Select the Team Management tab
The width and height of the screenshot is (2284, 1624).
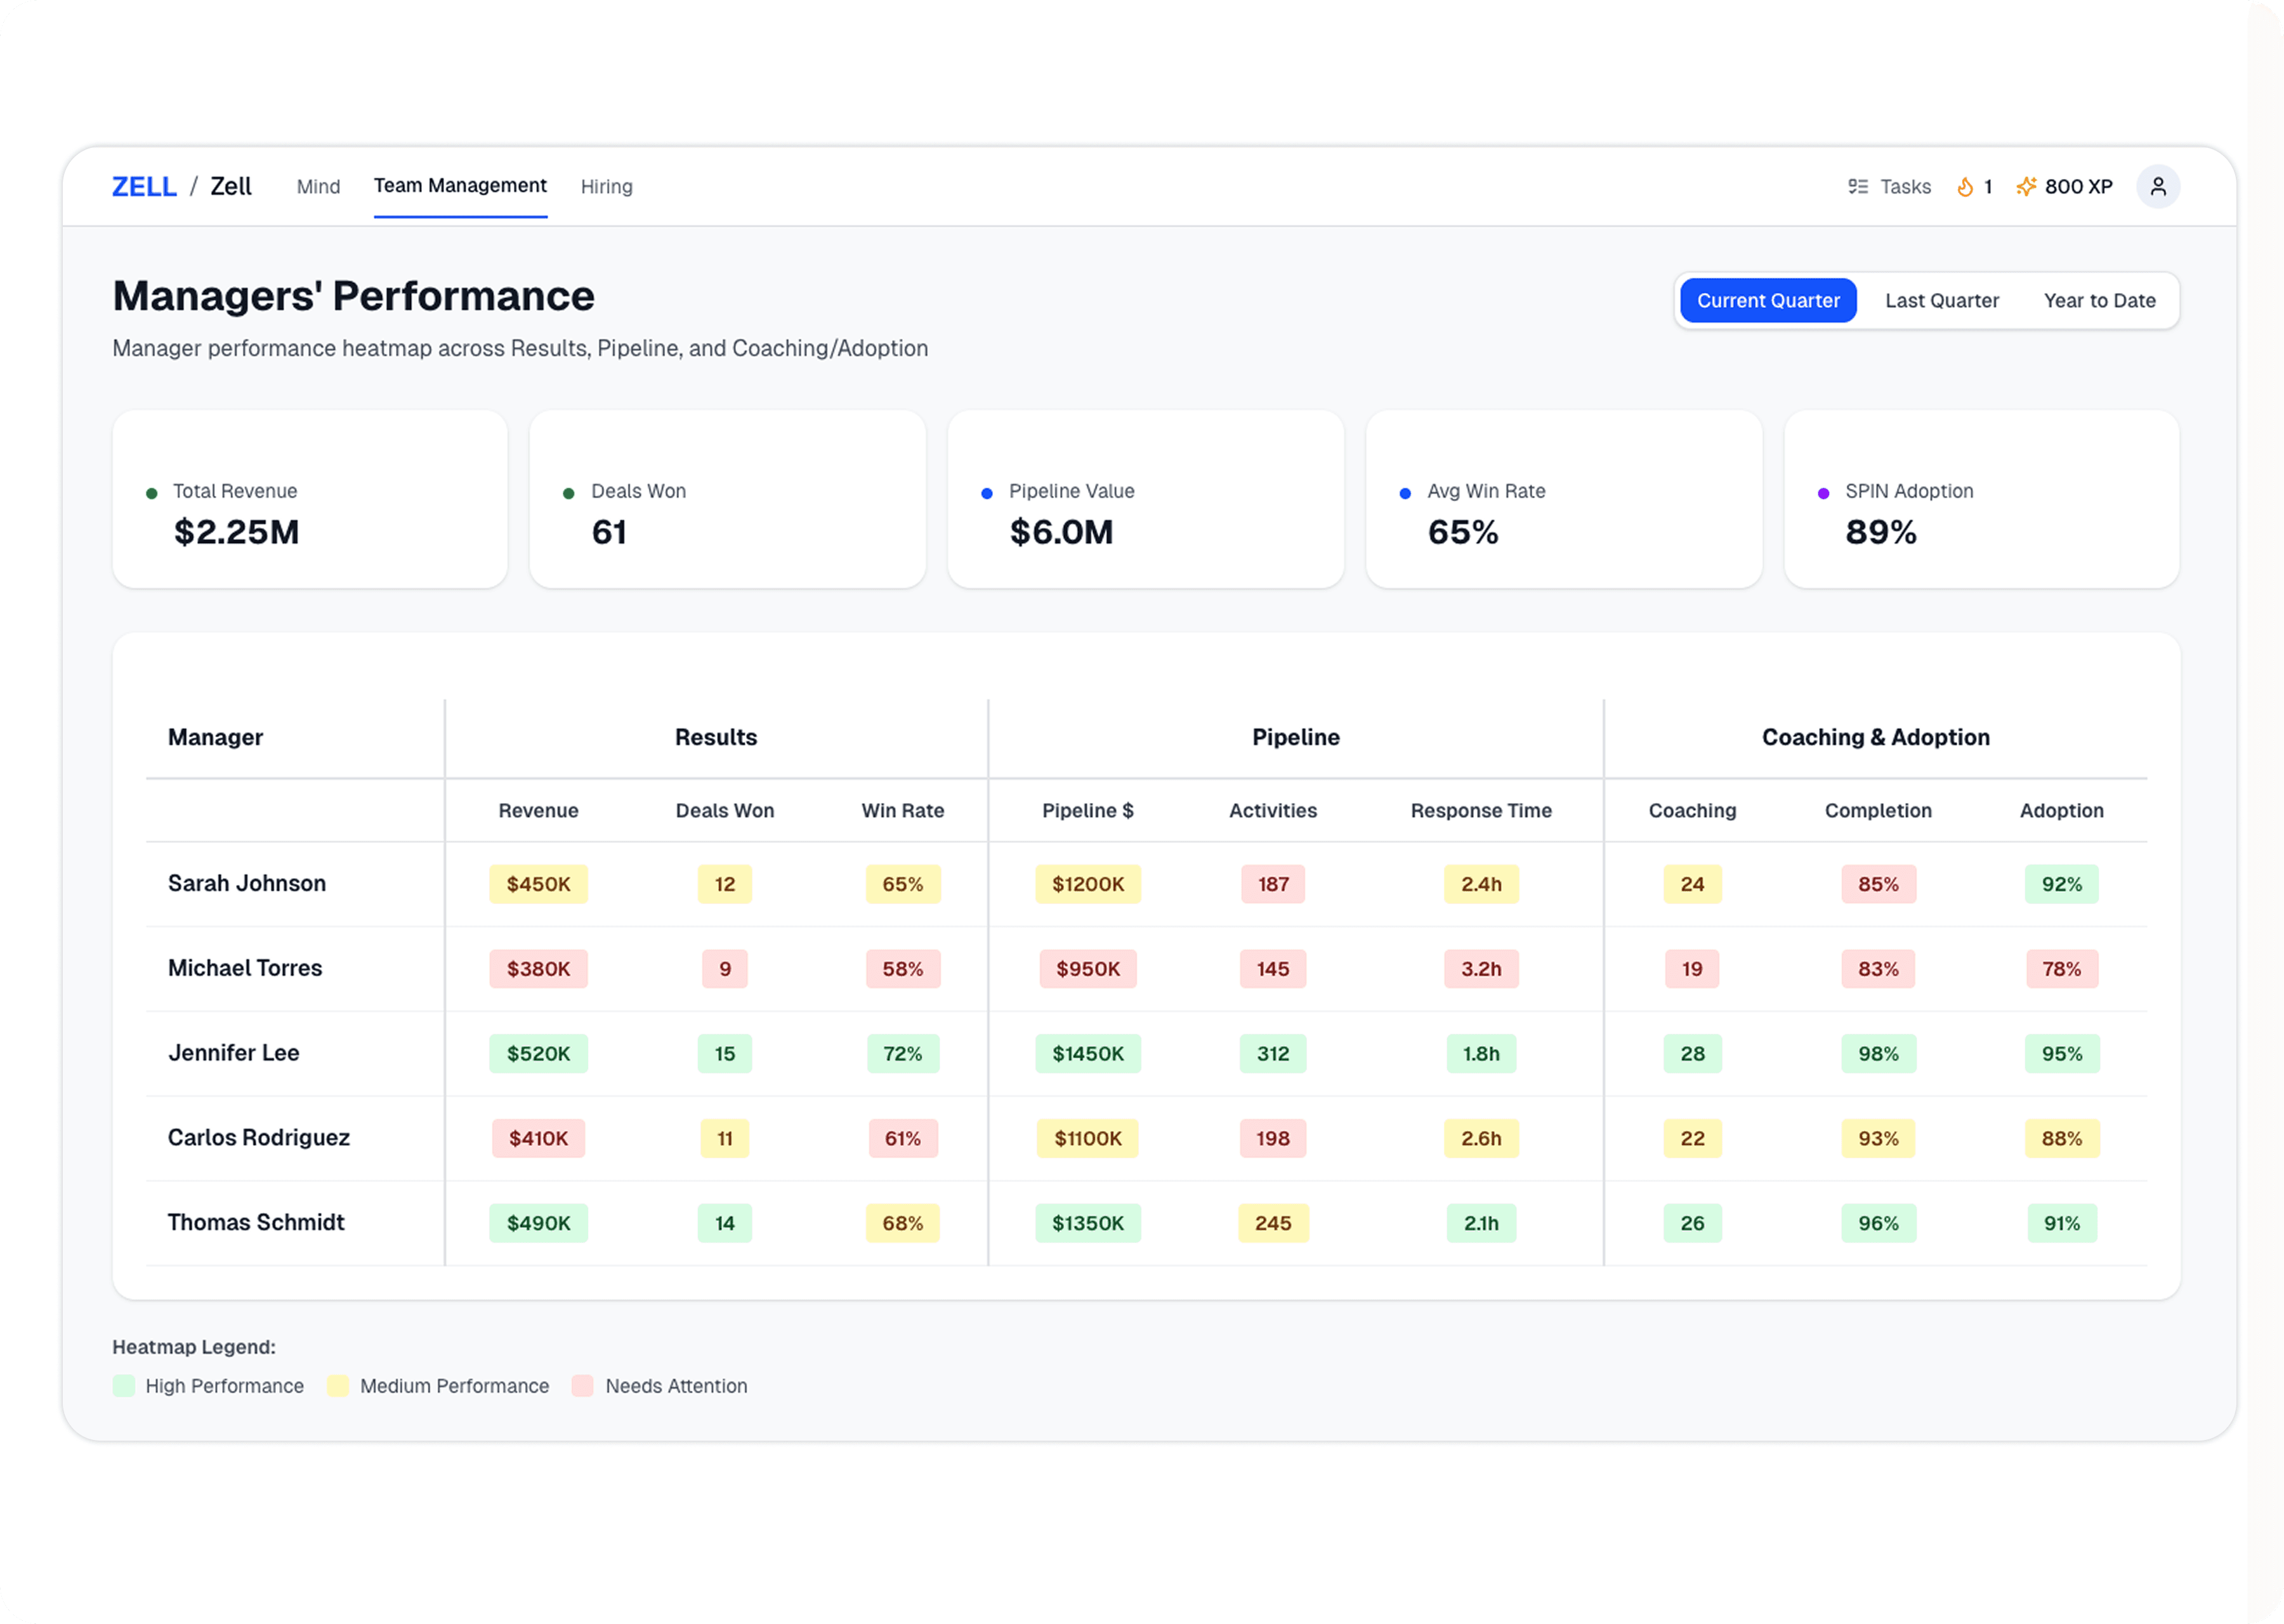(x=460, y=186)
